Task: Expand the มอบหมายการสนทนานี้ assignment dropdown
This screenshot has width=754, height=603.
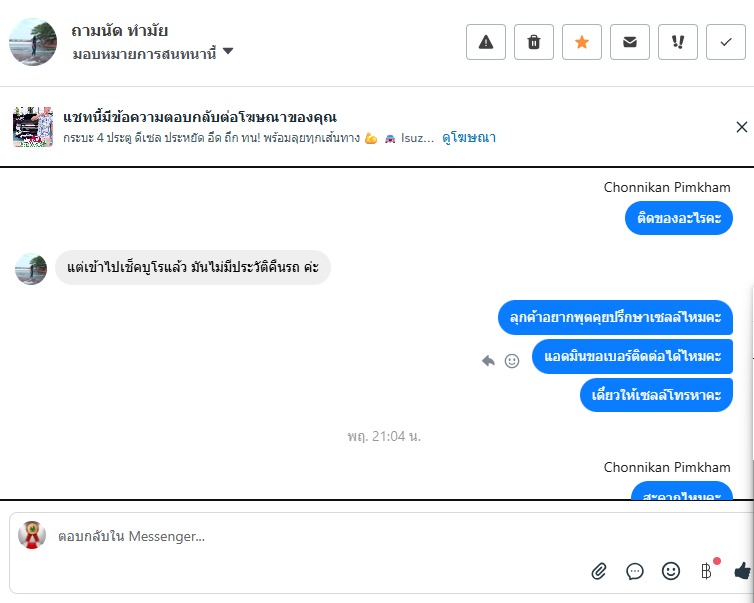Action: pos(152,53)
